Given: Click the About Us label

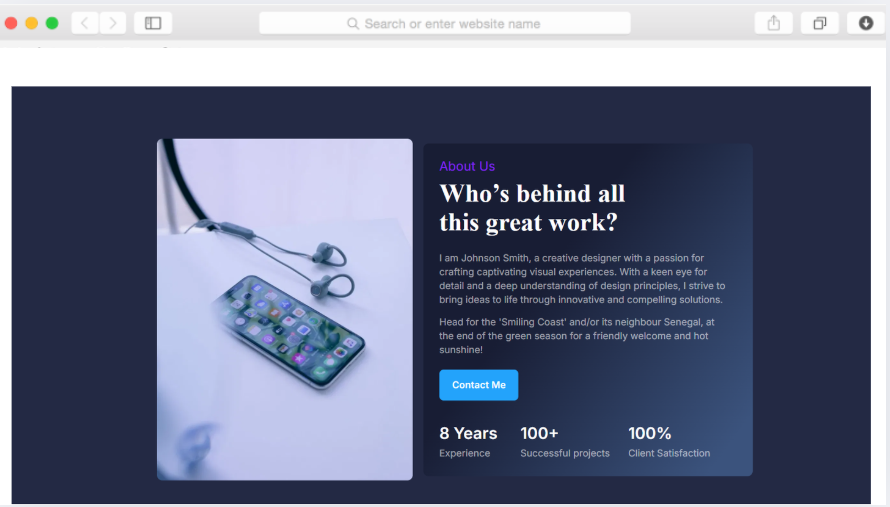Looking at the screenshot, I should tap(467, 166).
